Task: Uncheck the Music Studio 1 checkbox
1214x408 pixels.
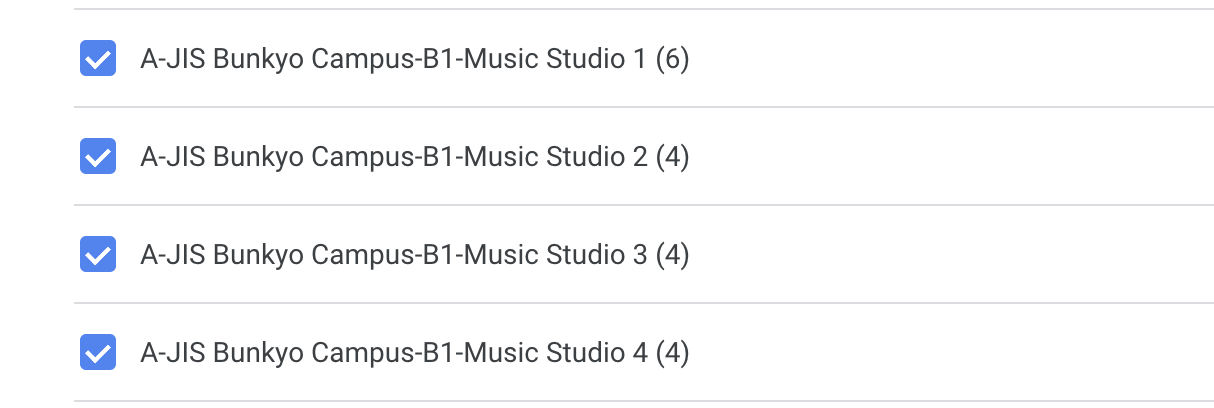Action: [98, 59]
